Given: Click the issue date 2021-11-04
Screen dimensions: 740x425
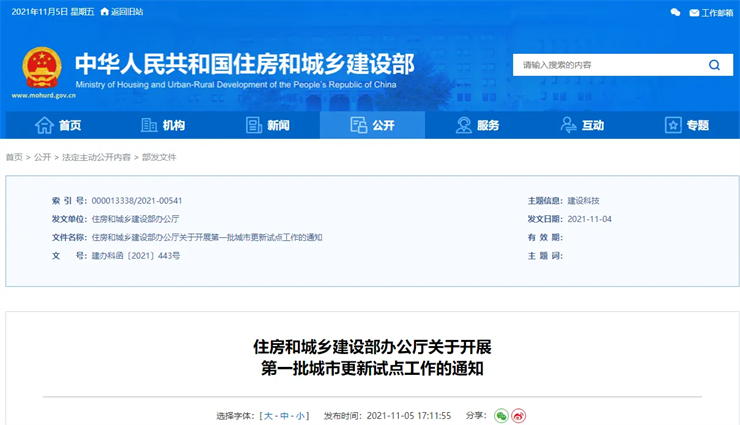Looking at the screenshot, I should click(589, 219).
